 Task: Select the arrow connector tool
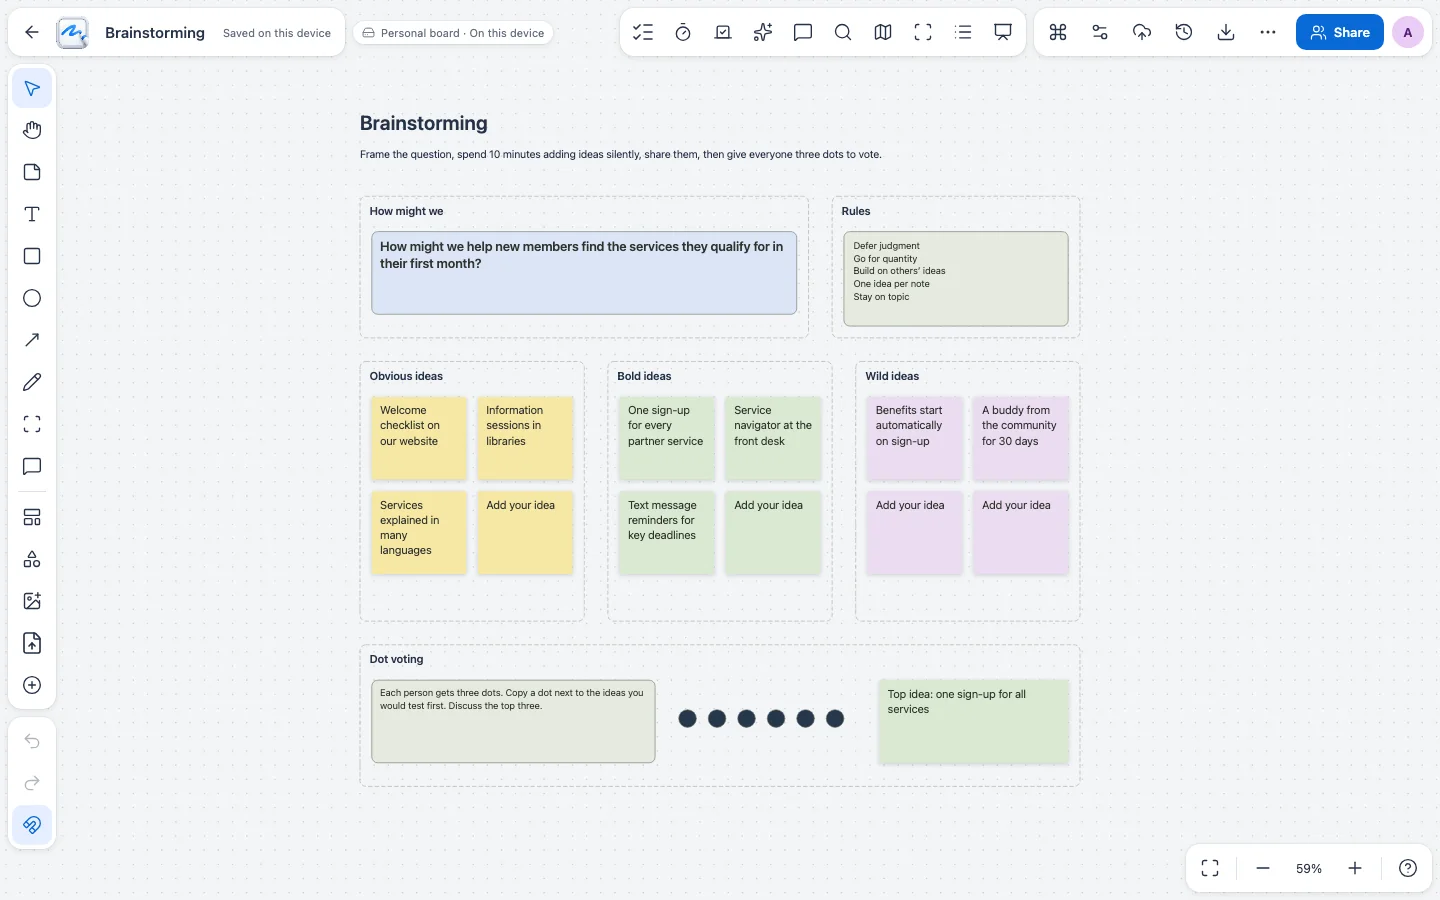[32, 340]
